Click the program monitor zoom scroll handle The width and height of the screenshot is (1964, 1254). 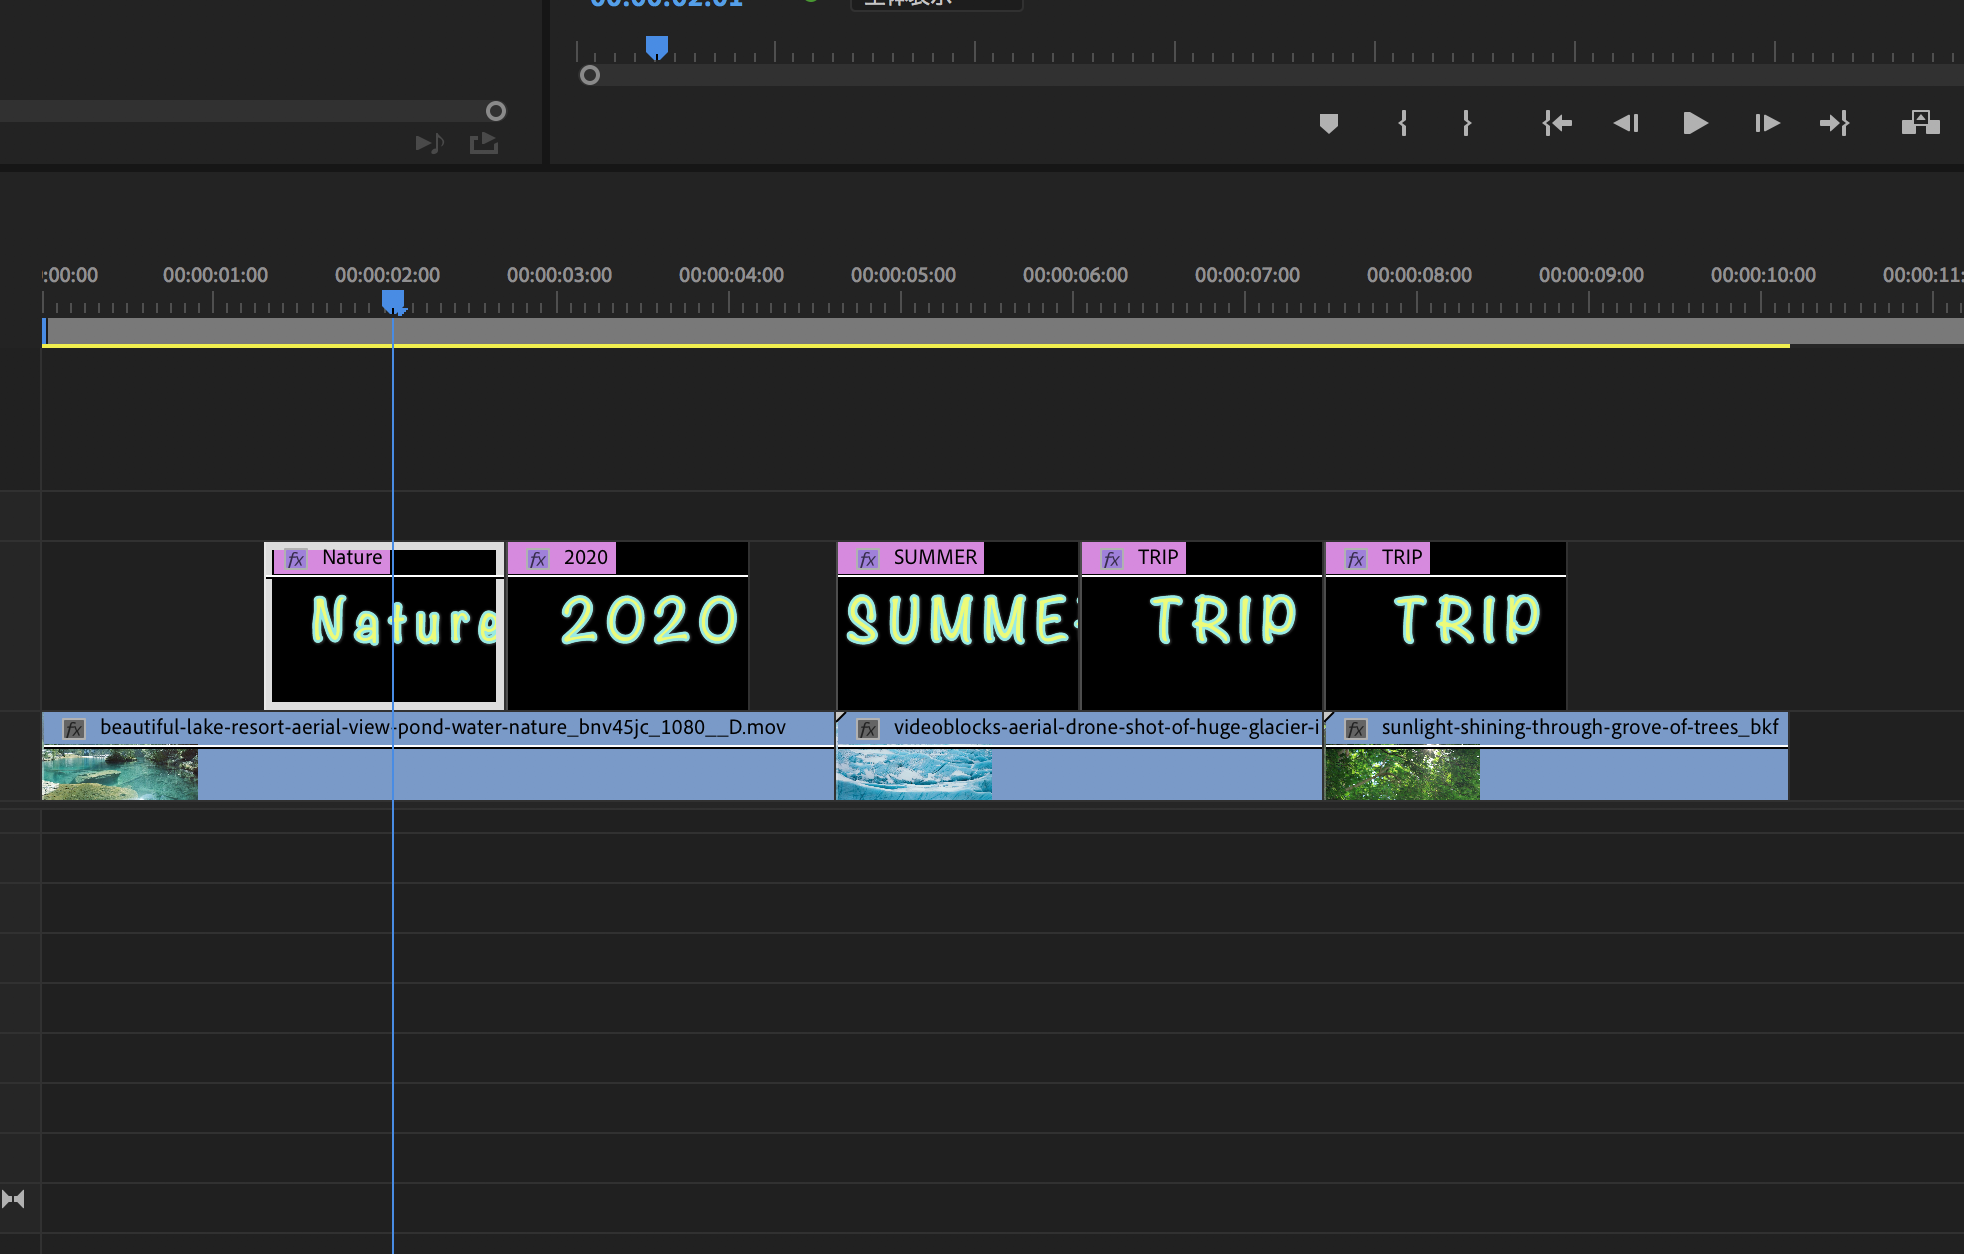point(590,75)
